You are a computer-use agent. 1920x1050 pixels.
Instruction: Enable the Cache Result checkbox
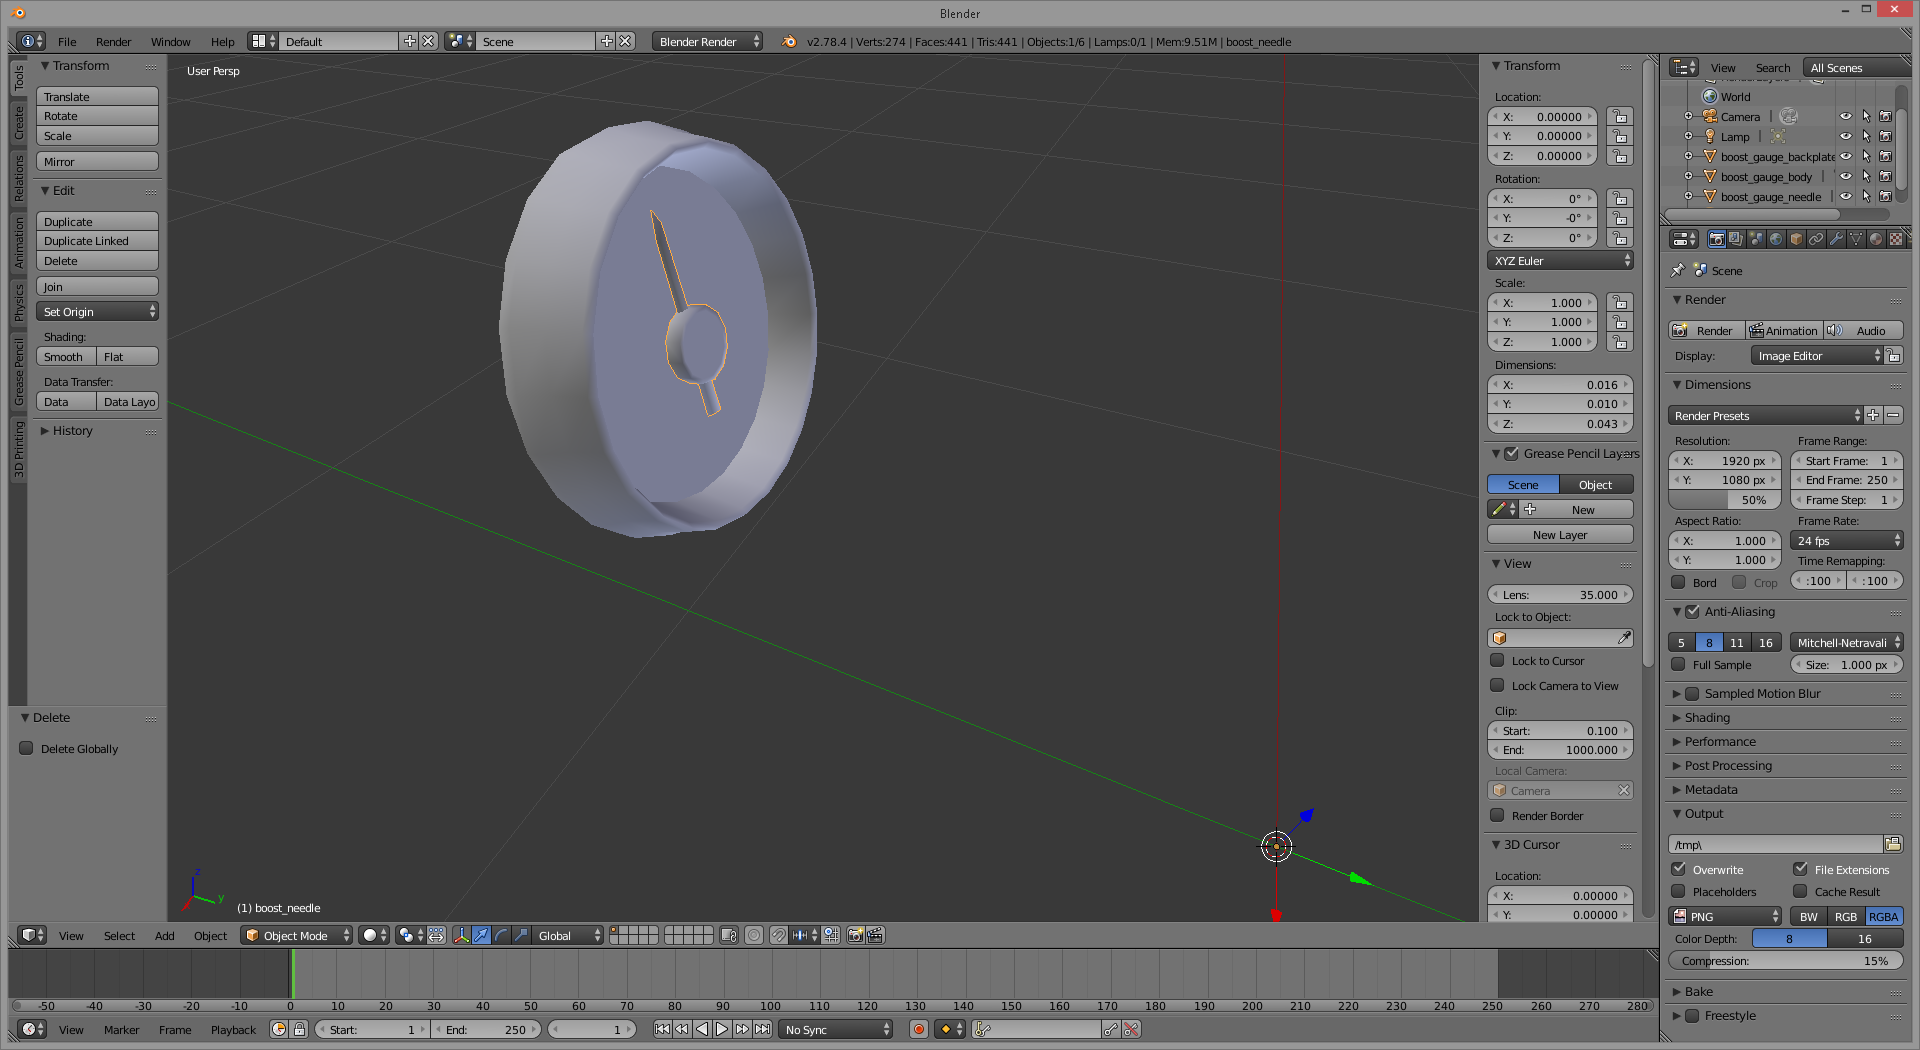click(1800, 891)
